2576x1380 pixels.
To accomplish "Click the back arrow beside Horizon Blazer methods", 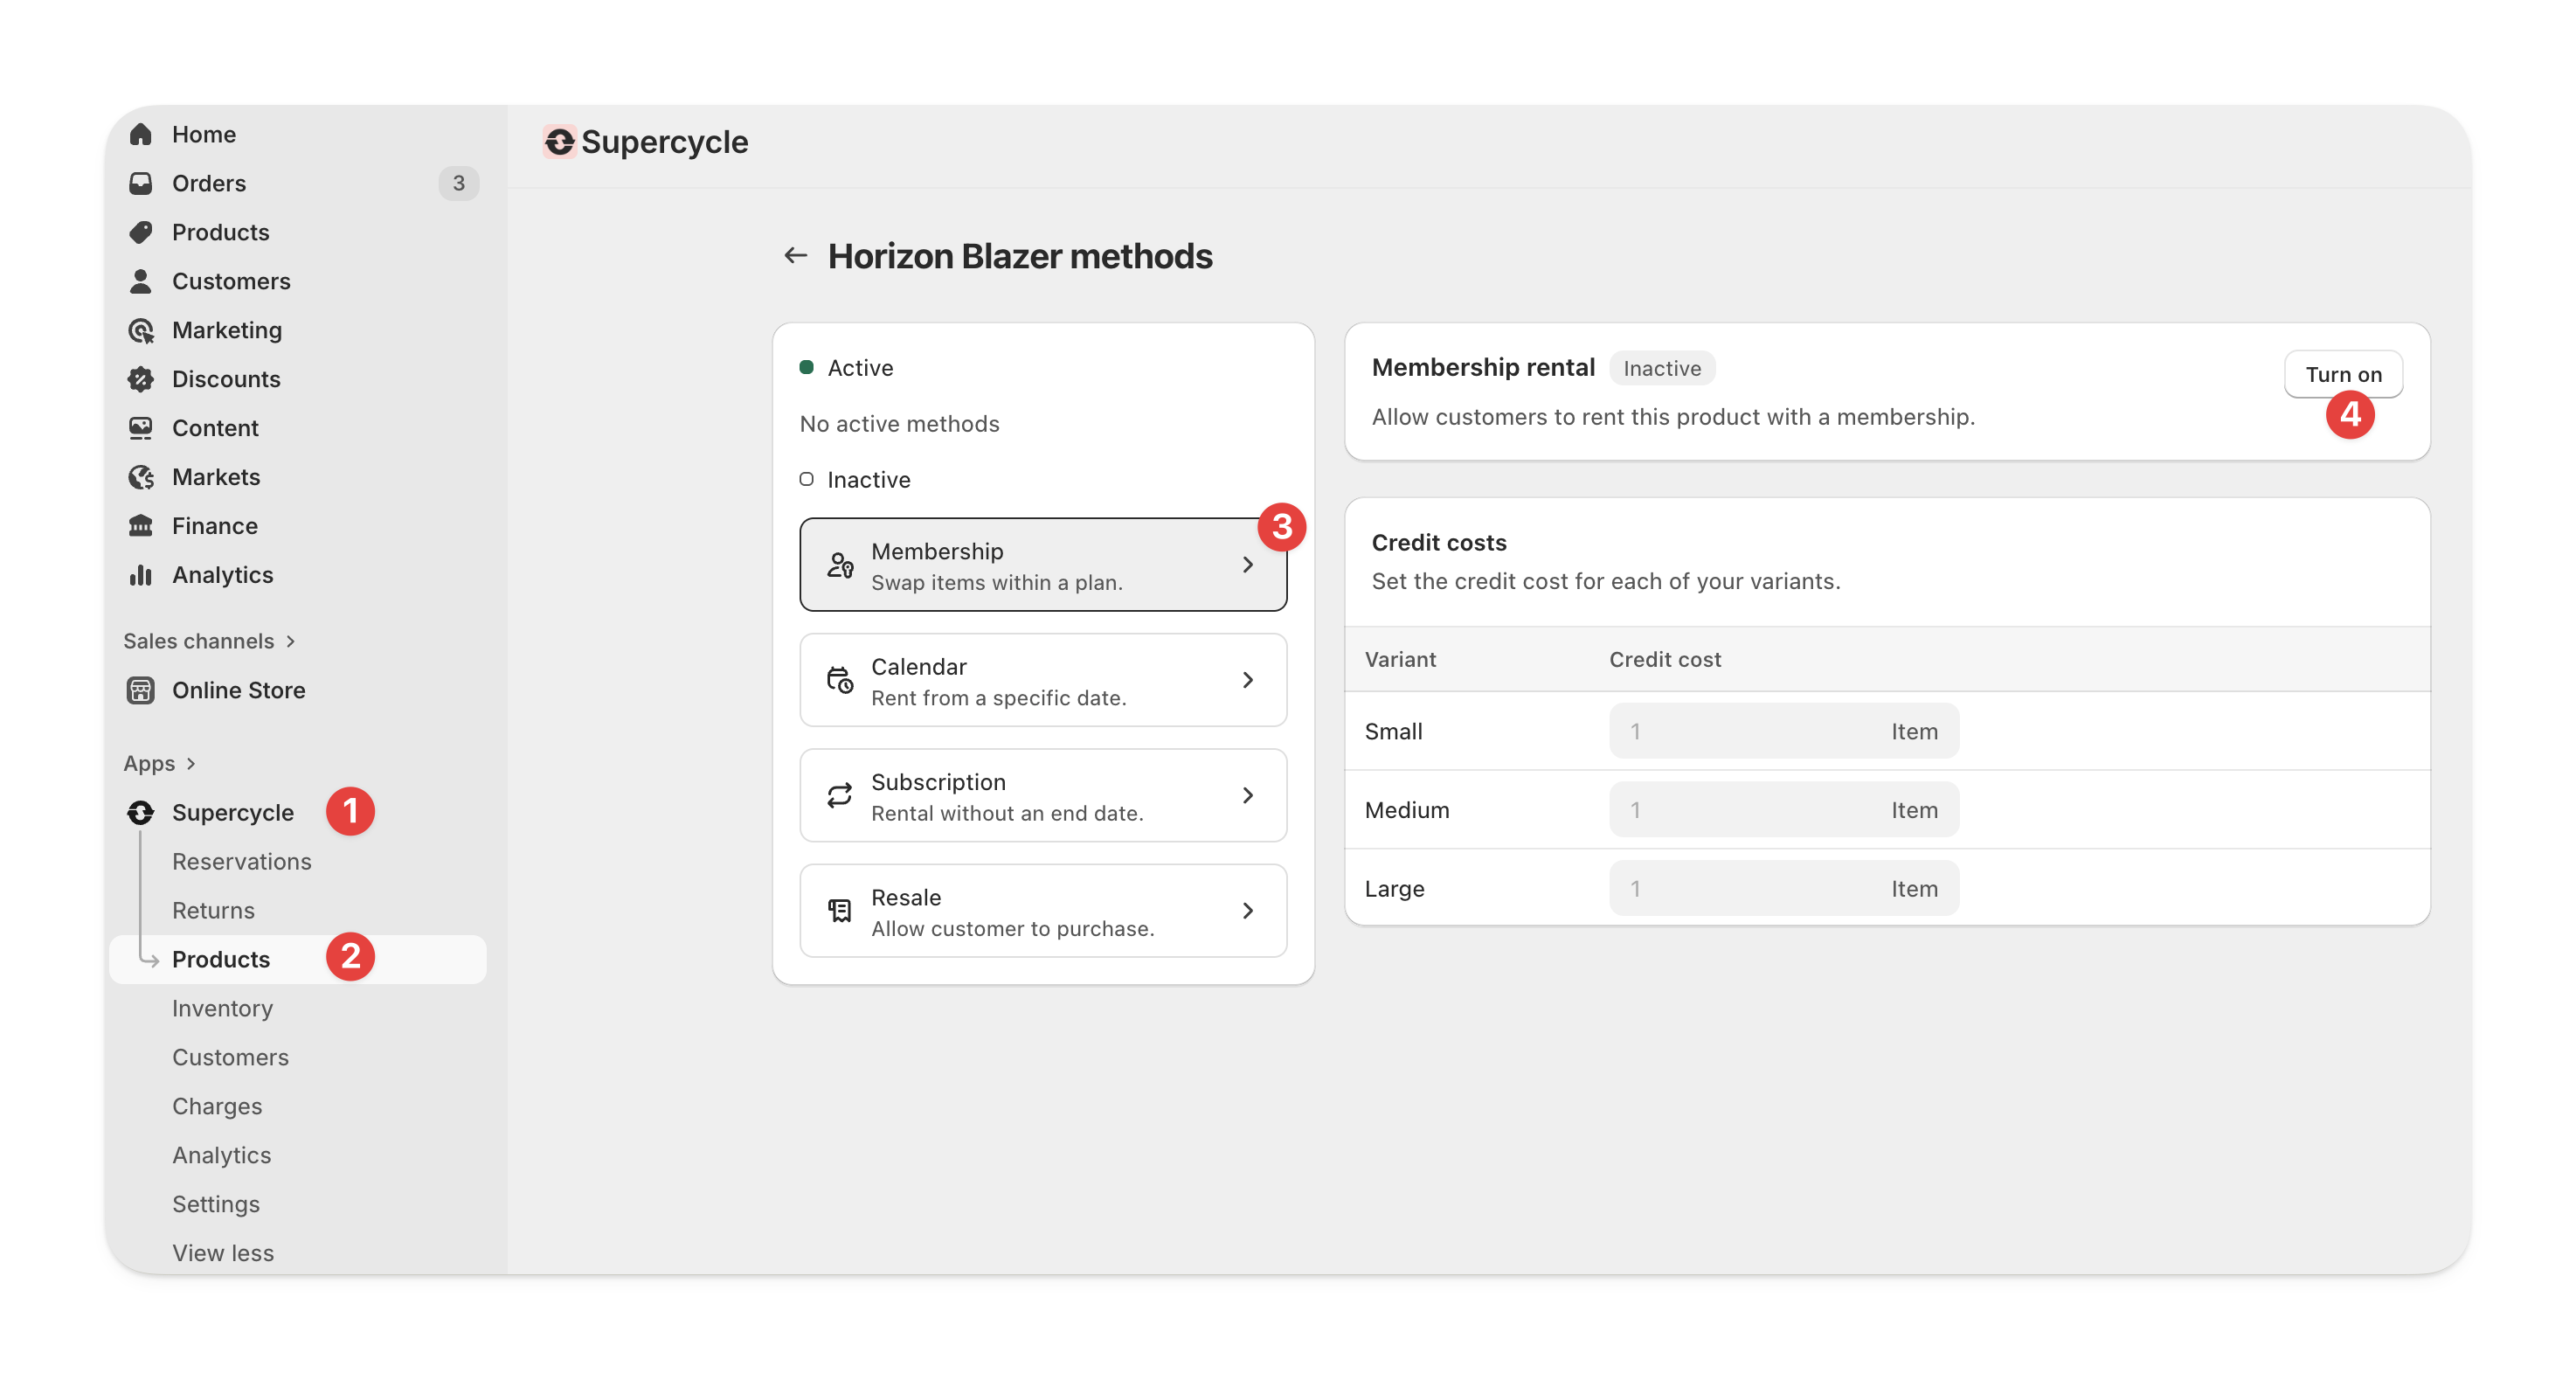I will coord(795,256).
